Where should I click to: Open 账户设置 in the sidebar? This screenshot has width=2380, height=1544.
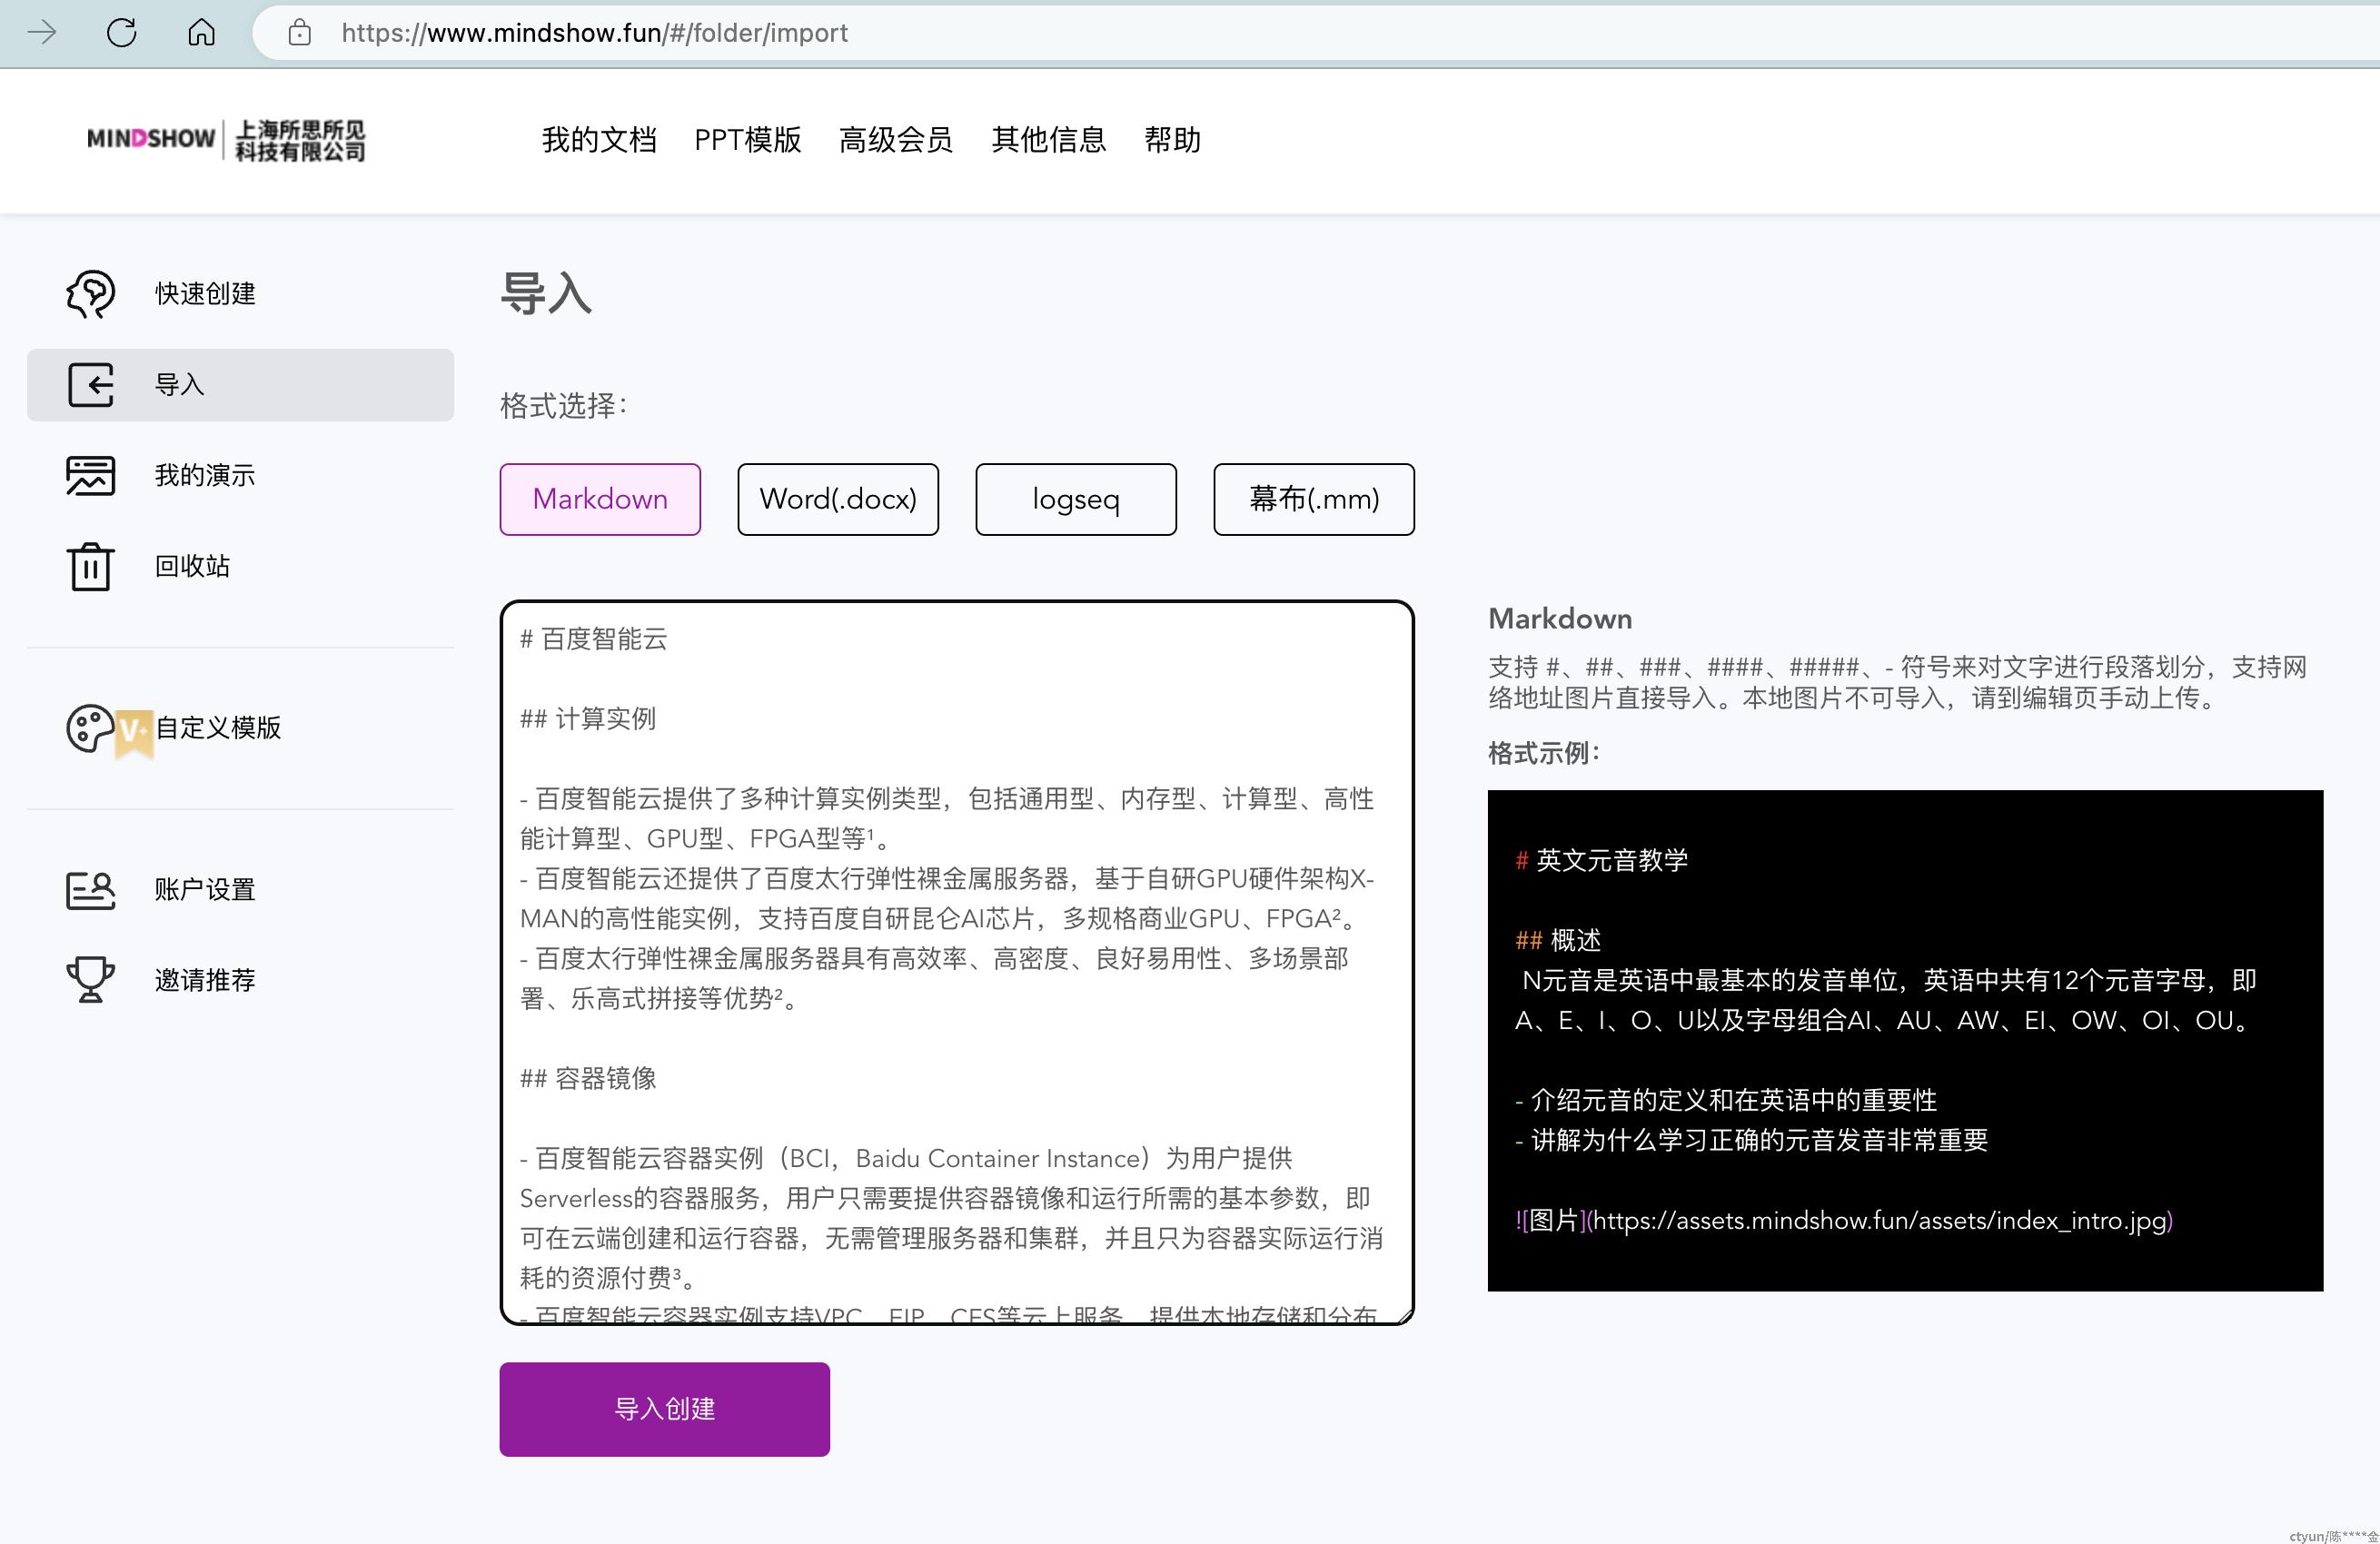point(205,890)
